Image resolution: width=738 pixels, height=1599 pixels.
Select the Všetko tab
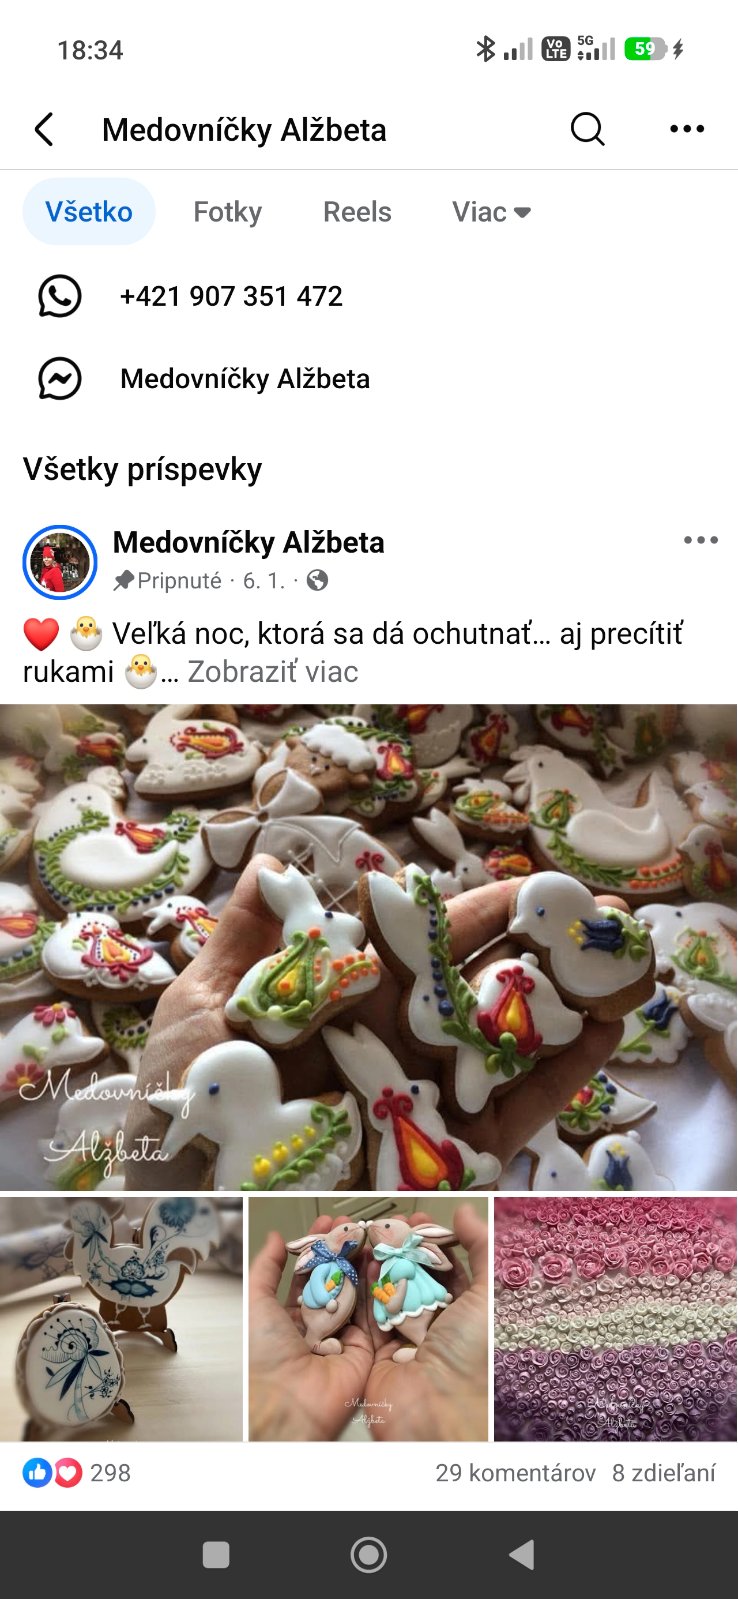click(x=89, y=212)
